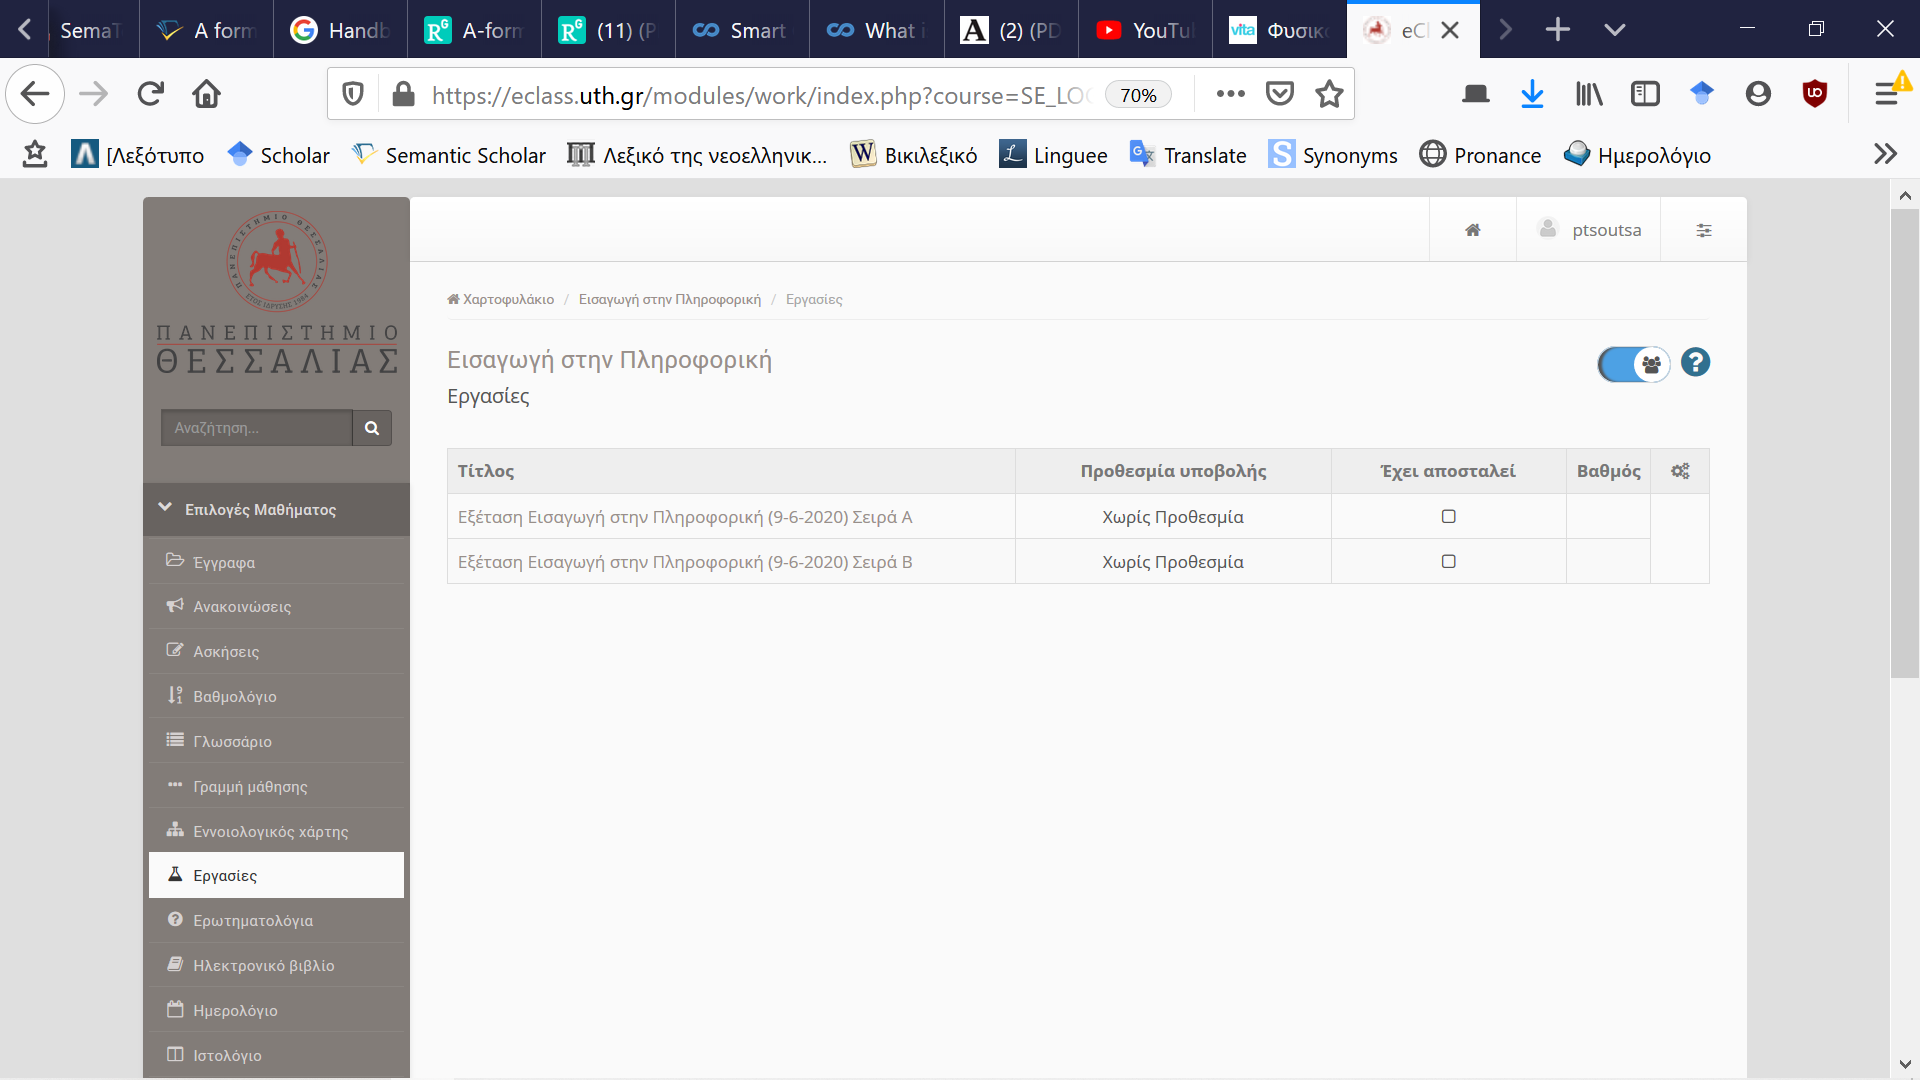Open Ανακοινώσεις in the sidebar

(276, 606)
